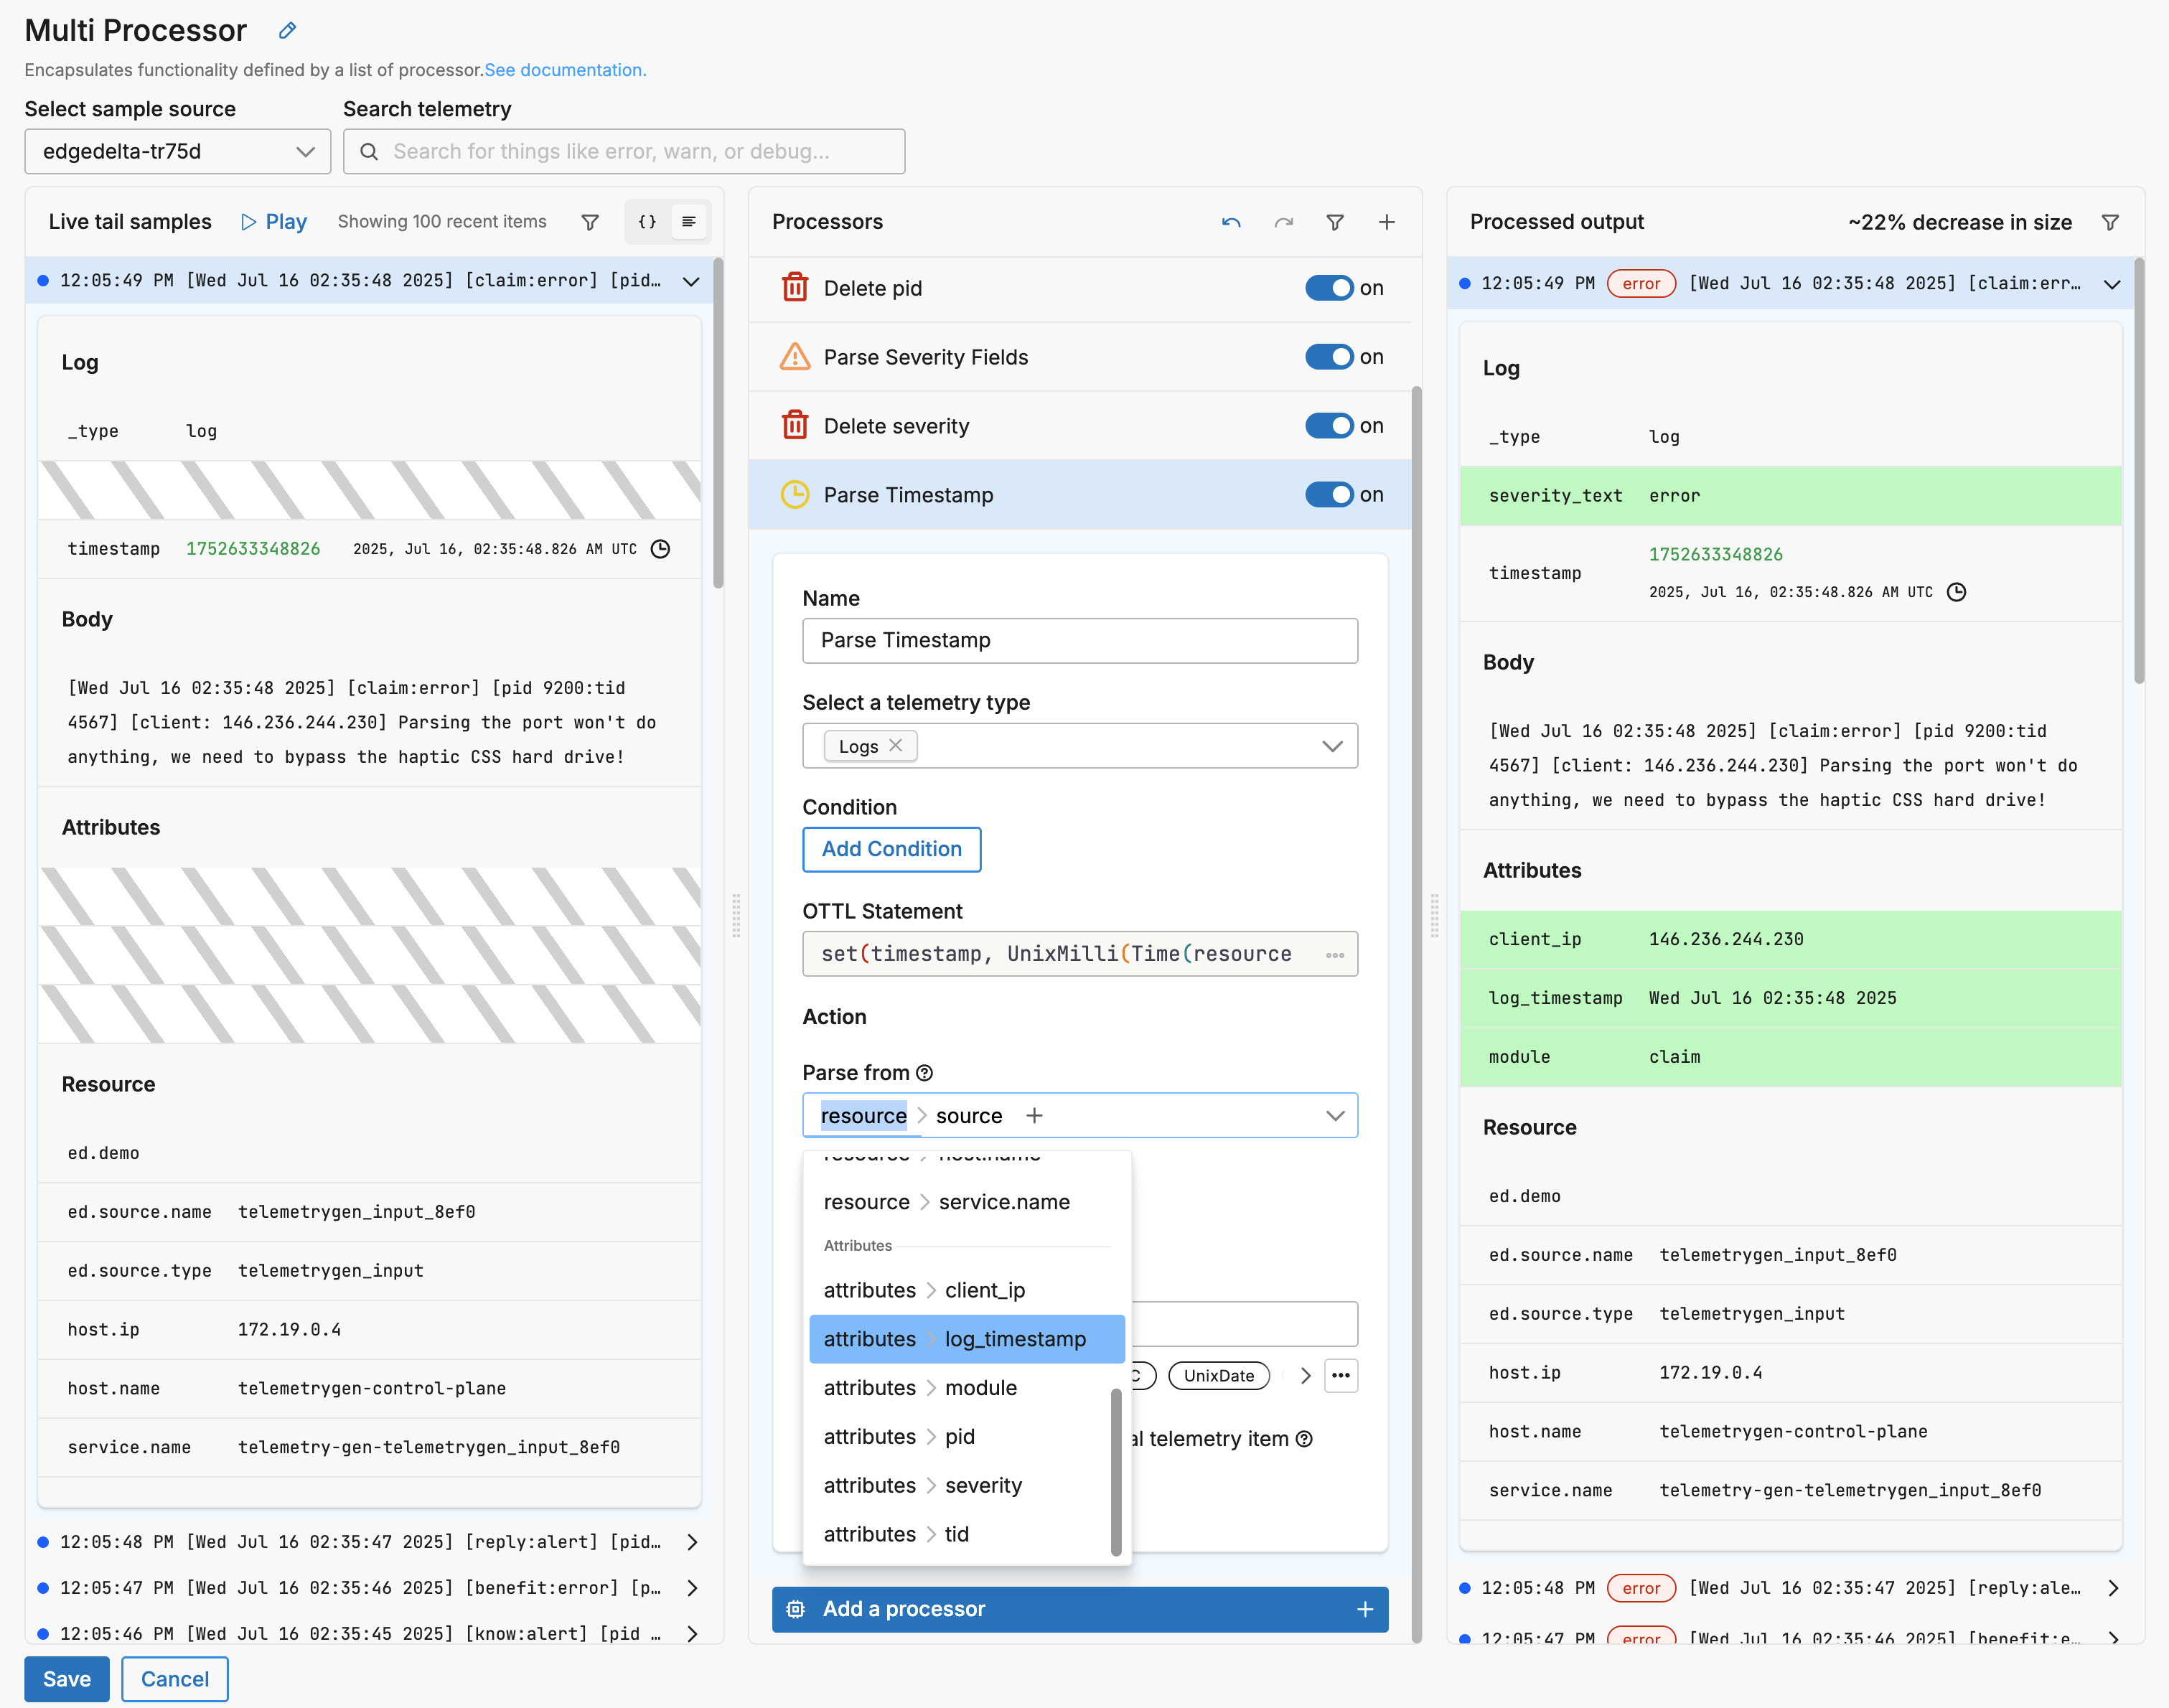Click the Name field containing Parse Timestamp
This screenshot has width=2169, height=1708.
coord(1080,641)
